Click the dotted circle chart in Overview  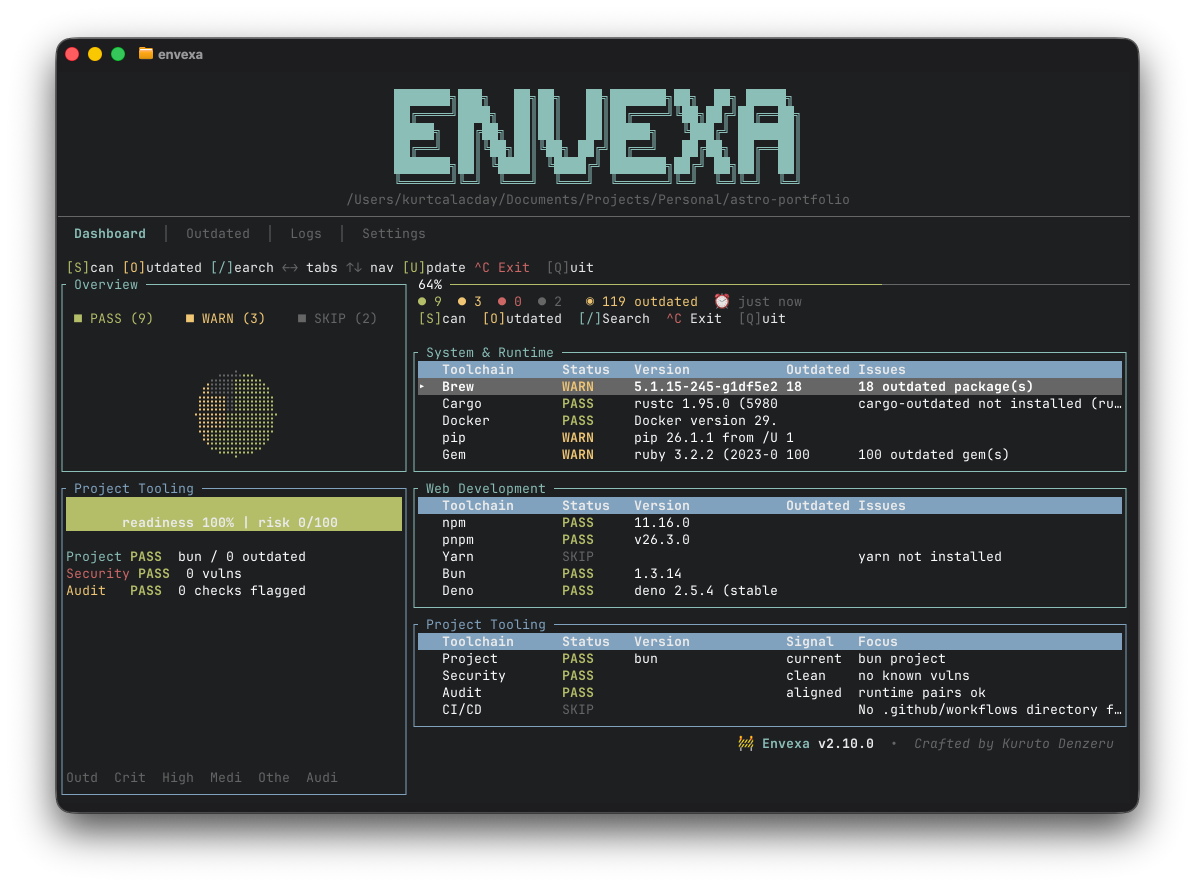pos(235,414)
